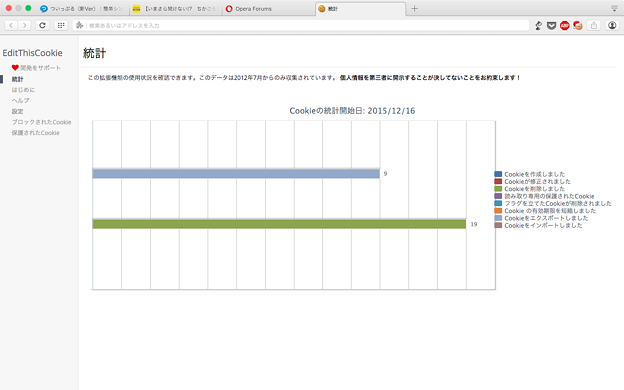Click the blue favicon on ついっぷる tab
The image size is (624, 390).
coord(44,9)
